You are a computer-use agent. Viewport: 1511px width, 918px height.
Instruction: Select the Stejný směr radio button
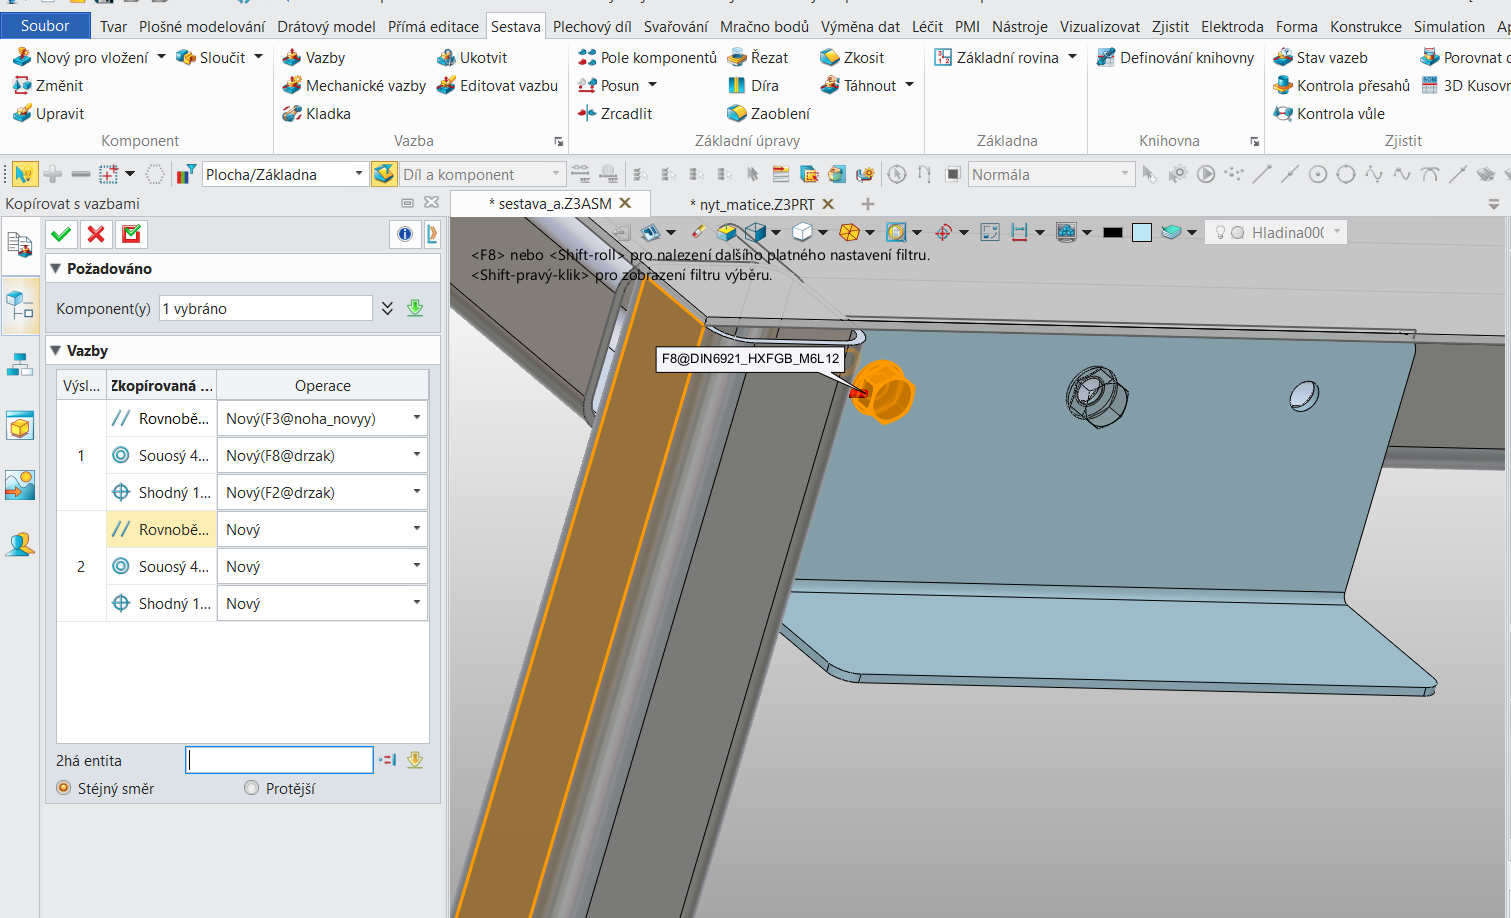coord(64,788)
